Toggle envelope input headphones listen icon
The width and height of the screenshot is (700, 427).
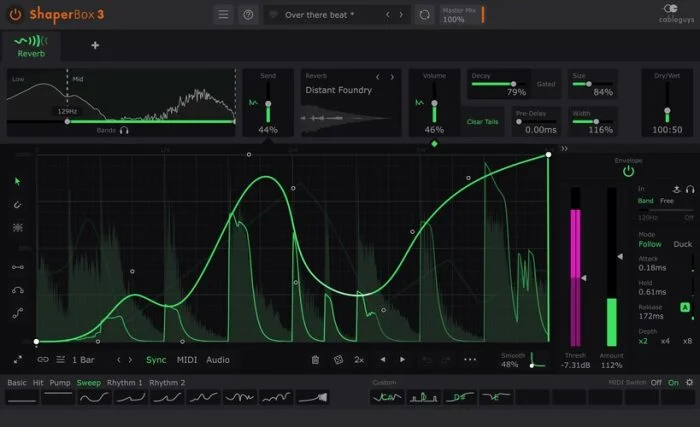click(690, 189)
